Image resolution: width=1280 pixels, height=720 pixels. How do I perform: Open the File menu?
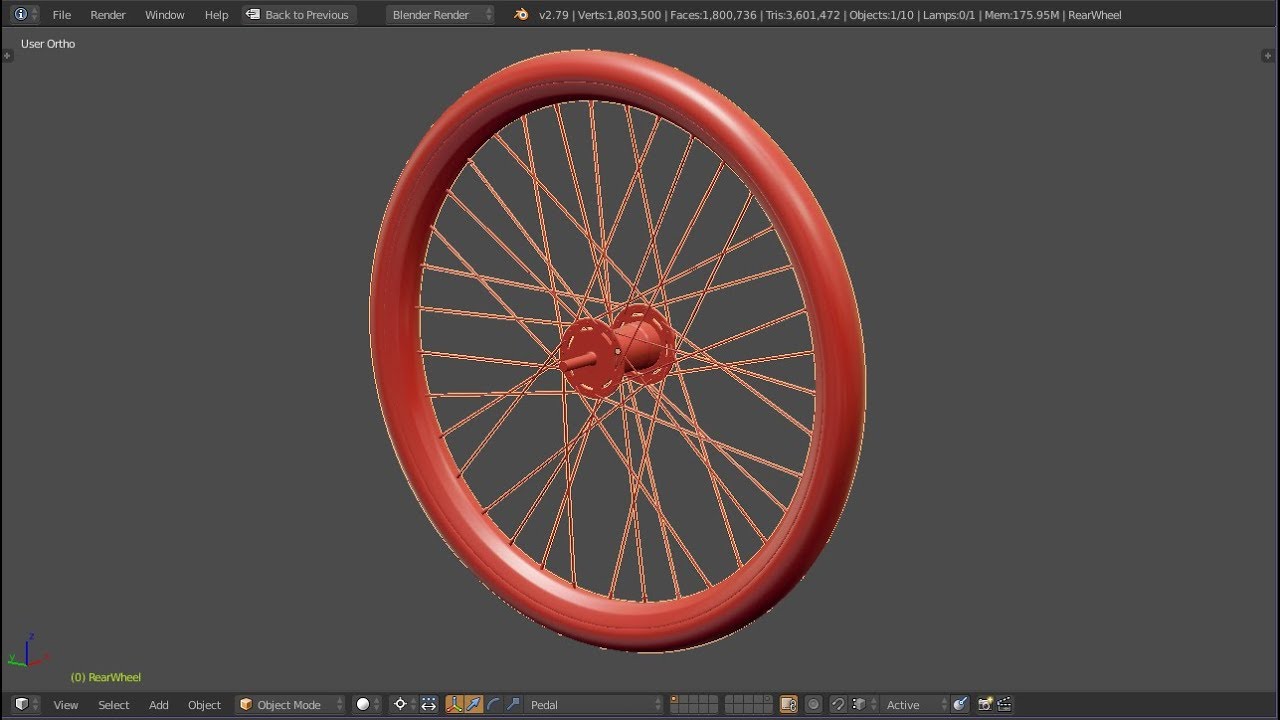(62, 15)
